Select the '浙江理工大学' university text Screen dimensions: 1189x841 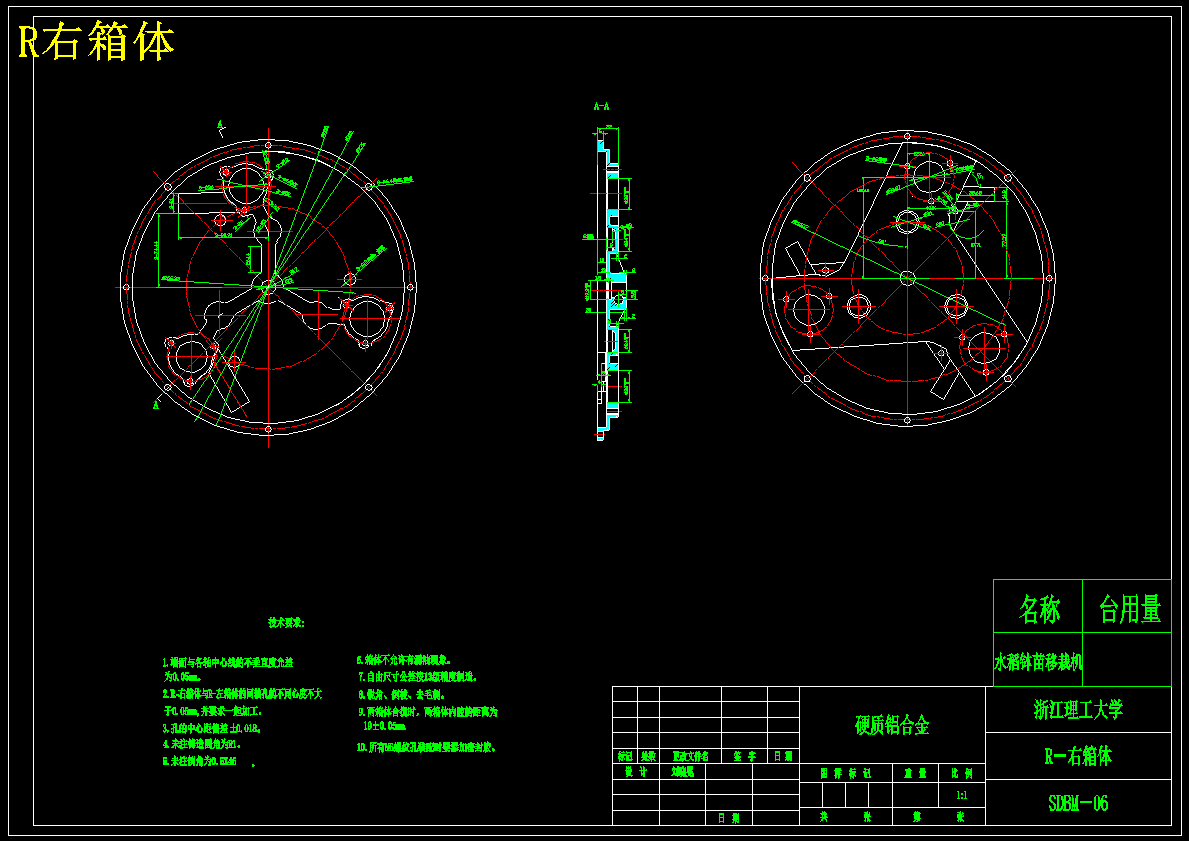click(1078, 710)
